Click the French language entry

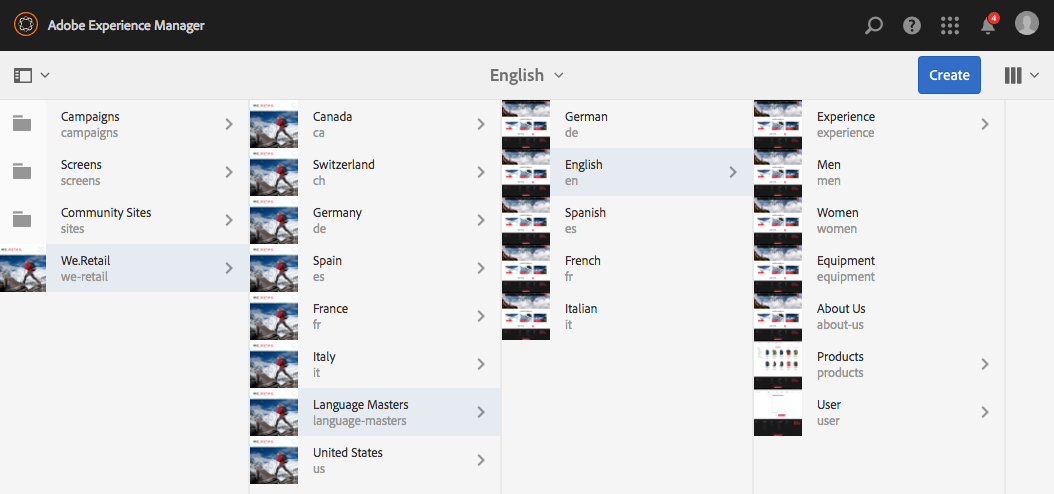click(627, 268)
